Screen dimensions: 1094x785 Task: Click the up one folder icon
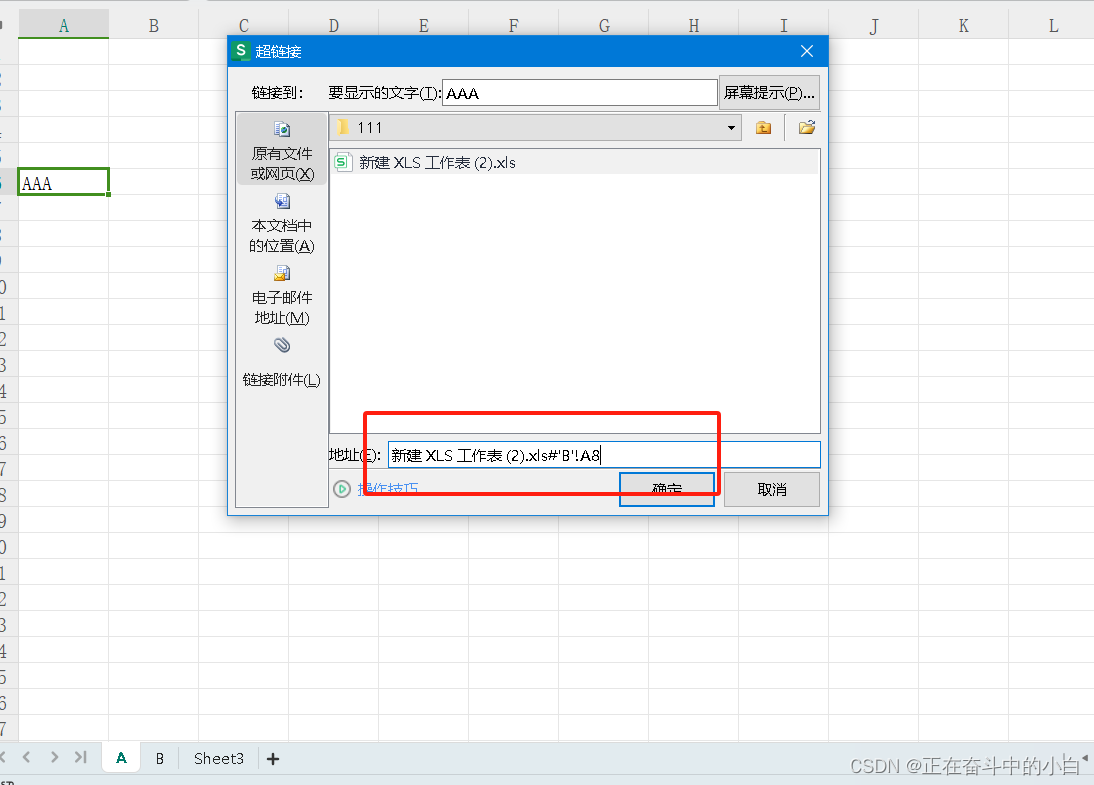763,127
